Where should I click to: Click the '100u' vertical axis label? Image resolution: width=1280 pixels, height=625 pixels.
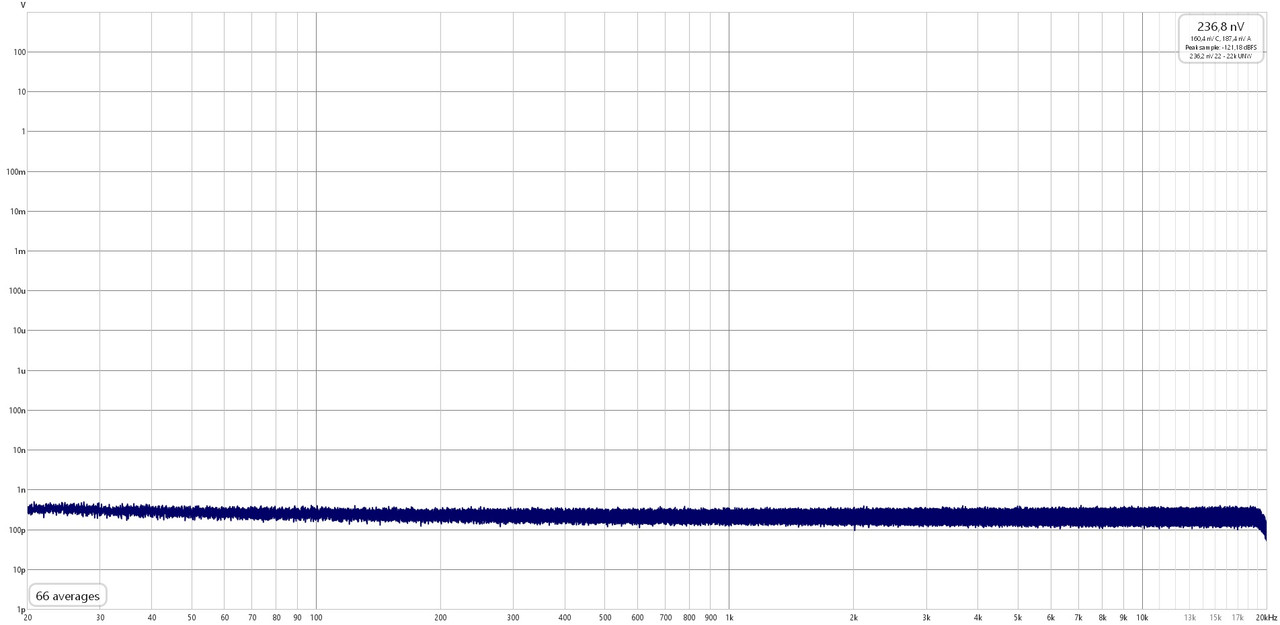[x=16, y=291]
